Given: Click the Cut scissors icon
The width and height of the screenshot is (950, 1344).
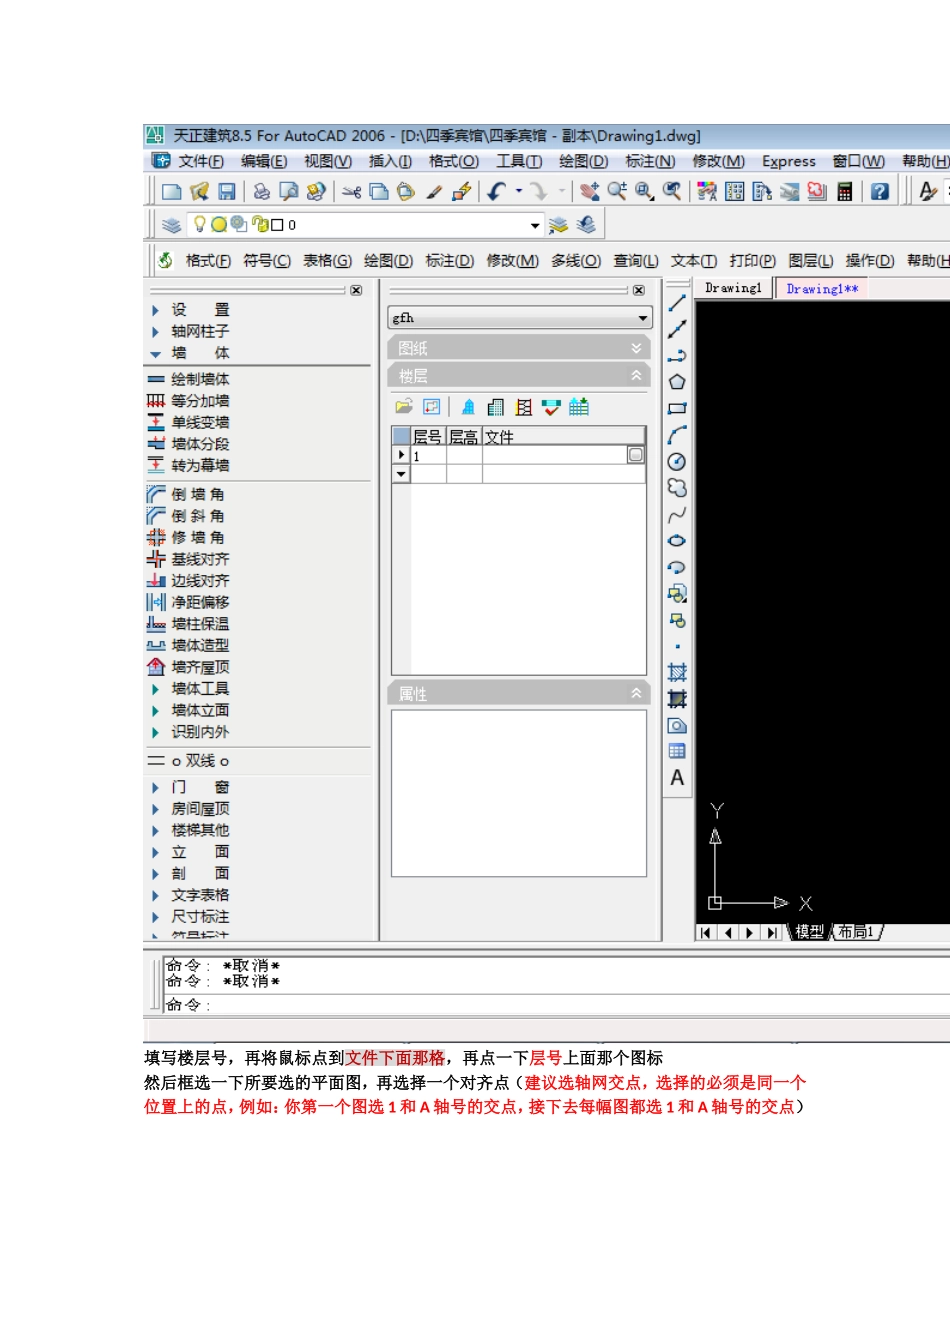Looking at the screenshot, I should tap(351, 191).
